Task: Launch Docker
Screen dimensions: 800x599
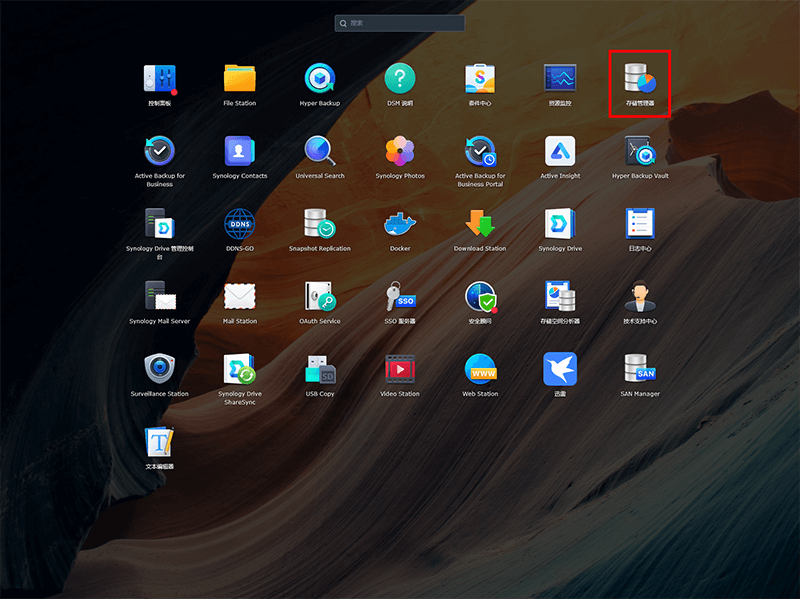Action: click(400, 224)
